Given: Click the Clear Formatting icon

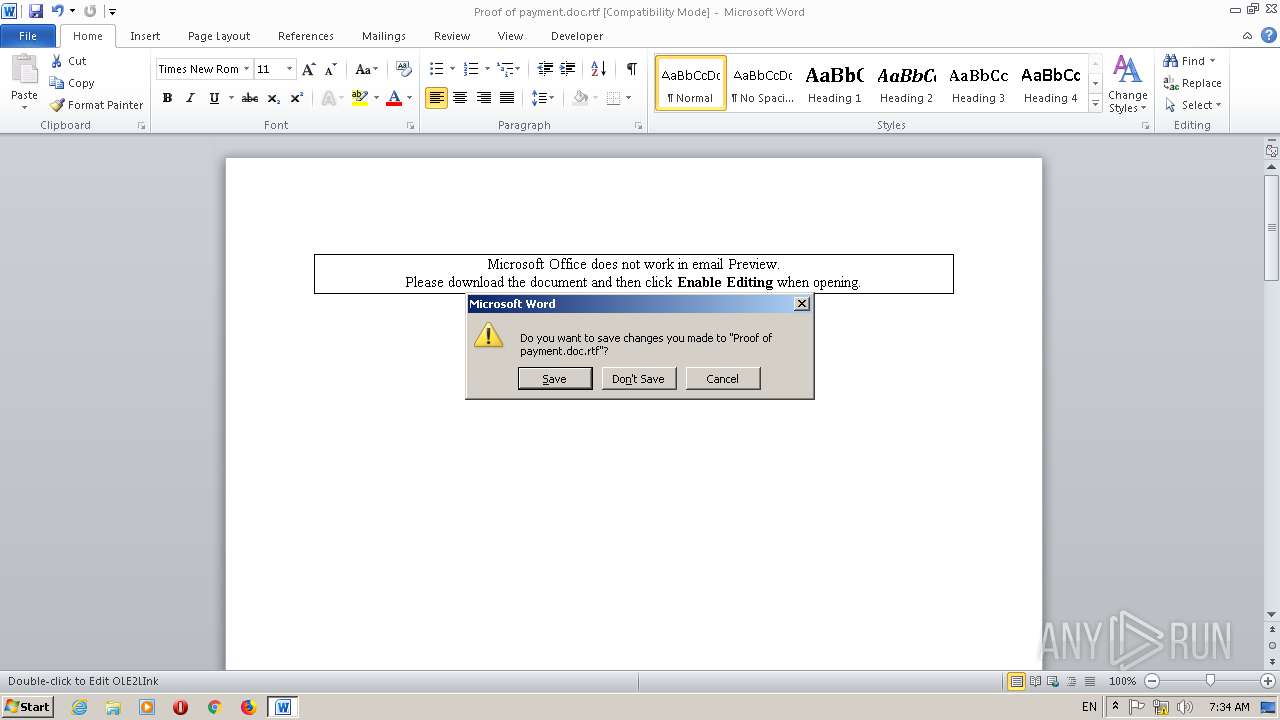Looking at the screenshot, I should tap(404, 69).
